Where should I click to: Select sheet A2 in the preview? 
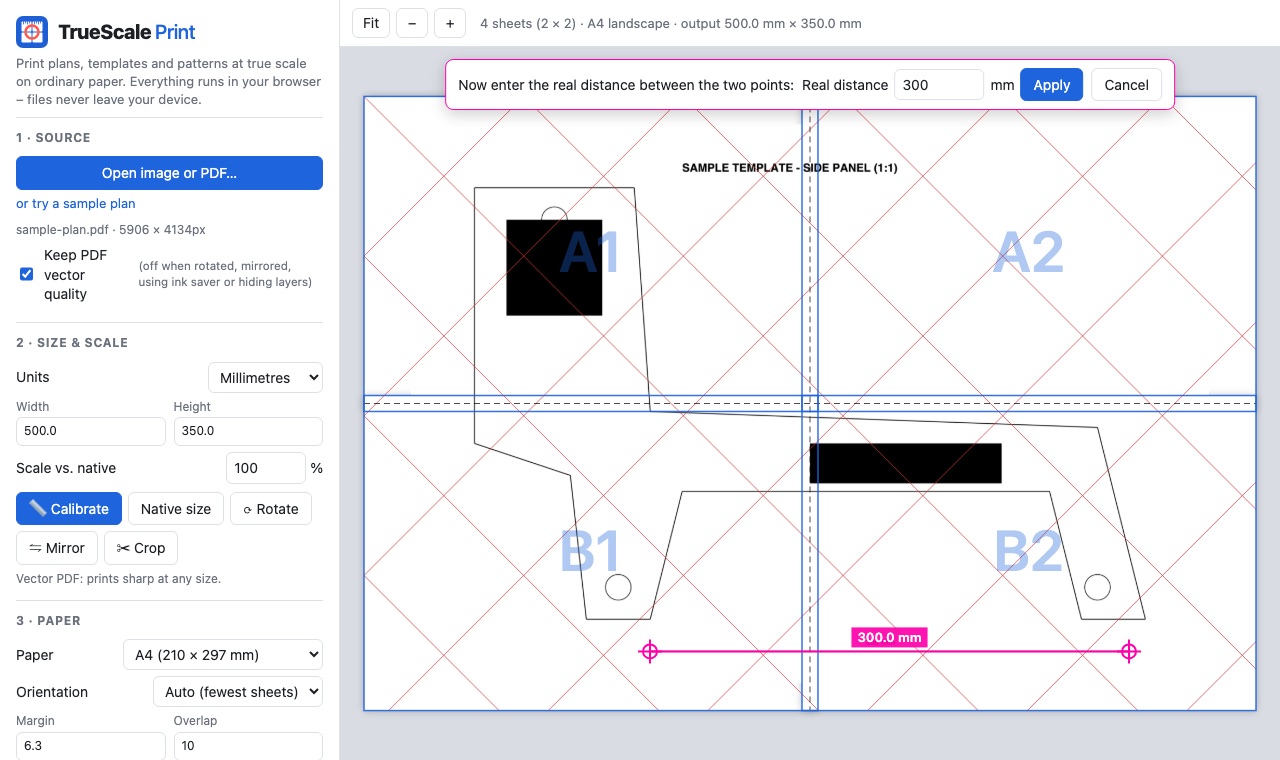pos(1028,252)
